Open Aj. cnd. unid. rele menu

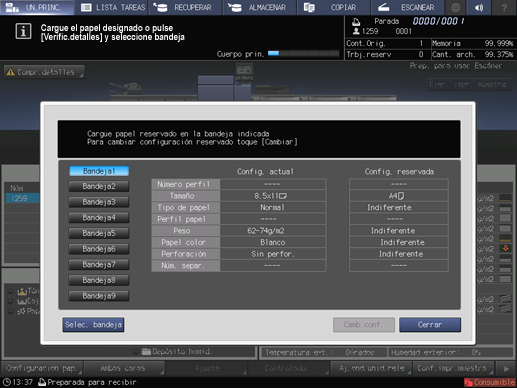click(x=371, y=368)
